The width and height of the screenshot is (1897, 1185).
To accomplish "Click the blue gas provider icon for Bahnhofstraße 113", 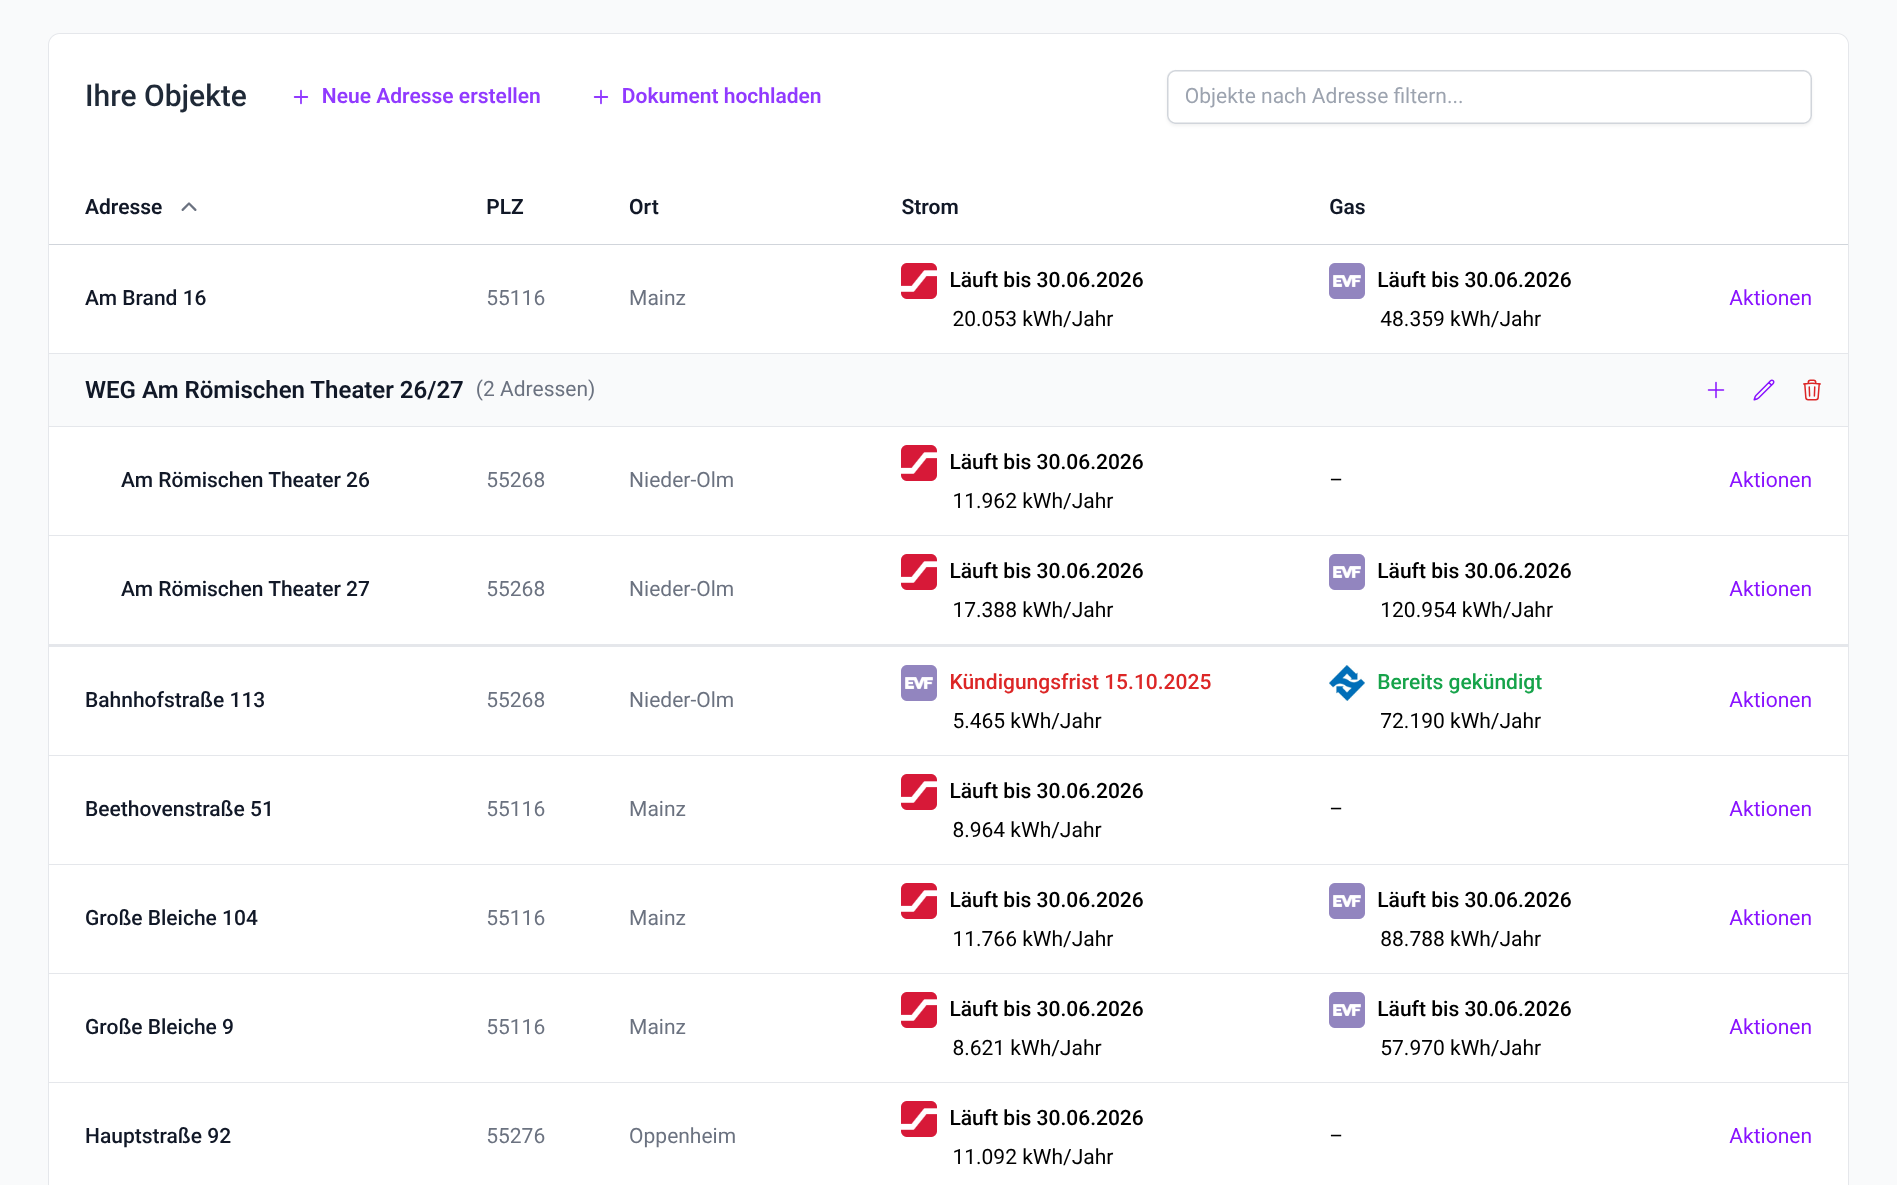I will coord(1346,683).
